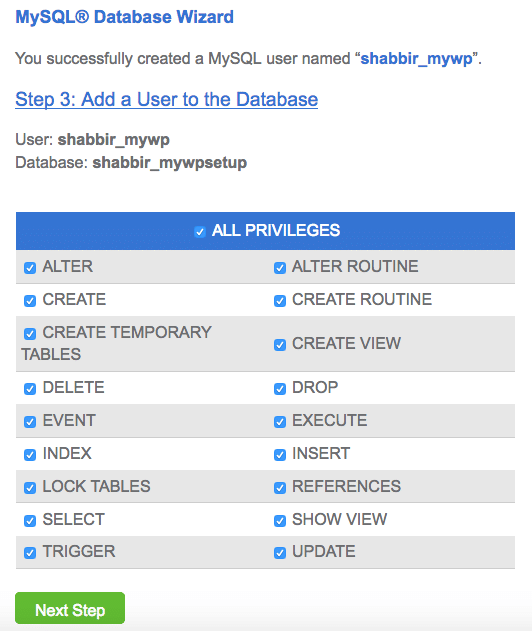Uncheck the INDEX privilege

(30, 455)
